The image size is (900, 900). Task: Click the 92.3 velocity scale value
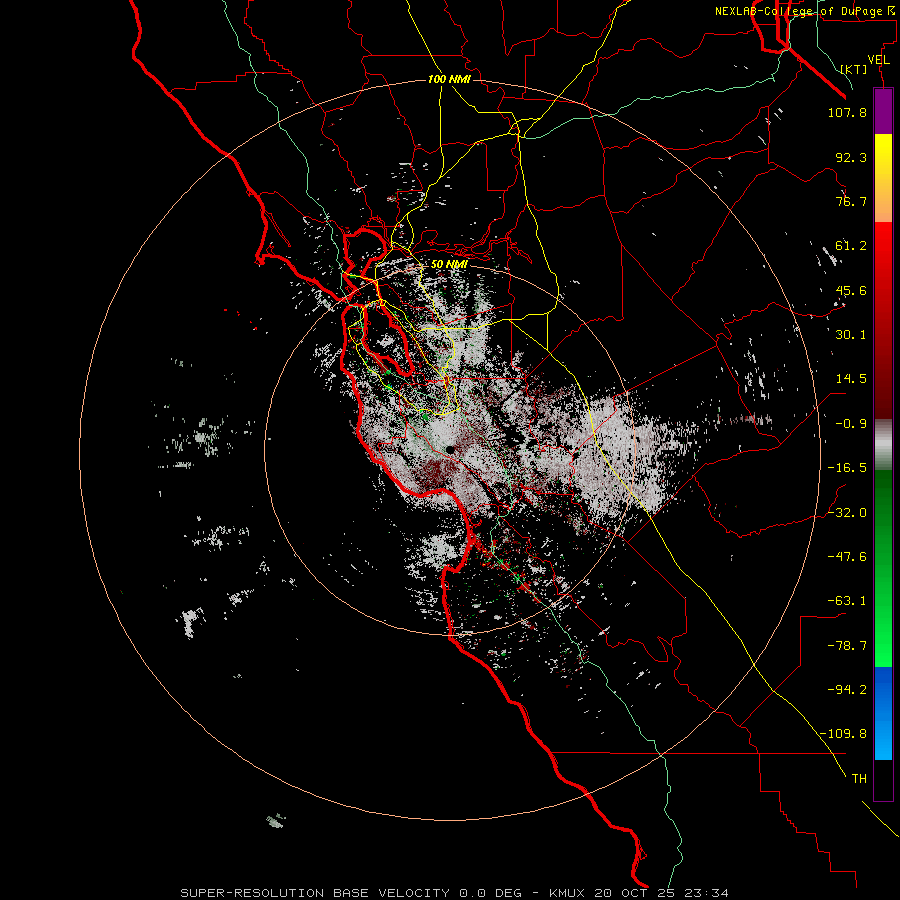851,157
